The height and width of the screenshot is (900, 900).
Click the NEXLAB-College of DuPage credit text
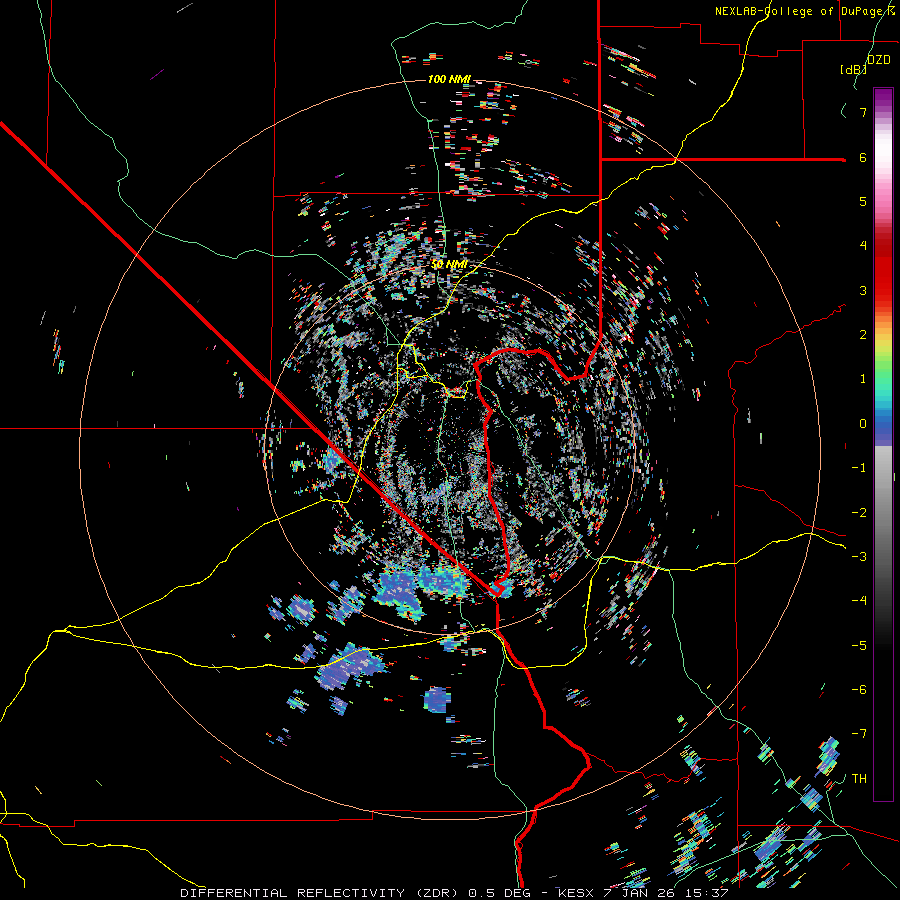pos(805,11)
